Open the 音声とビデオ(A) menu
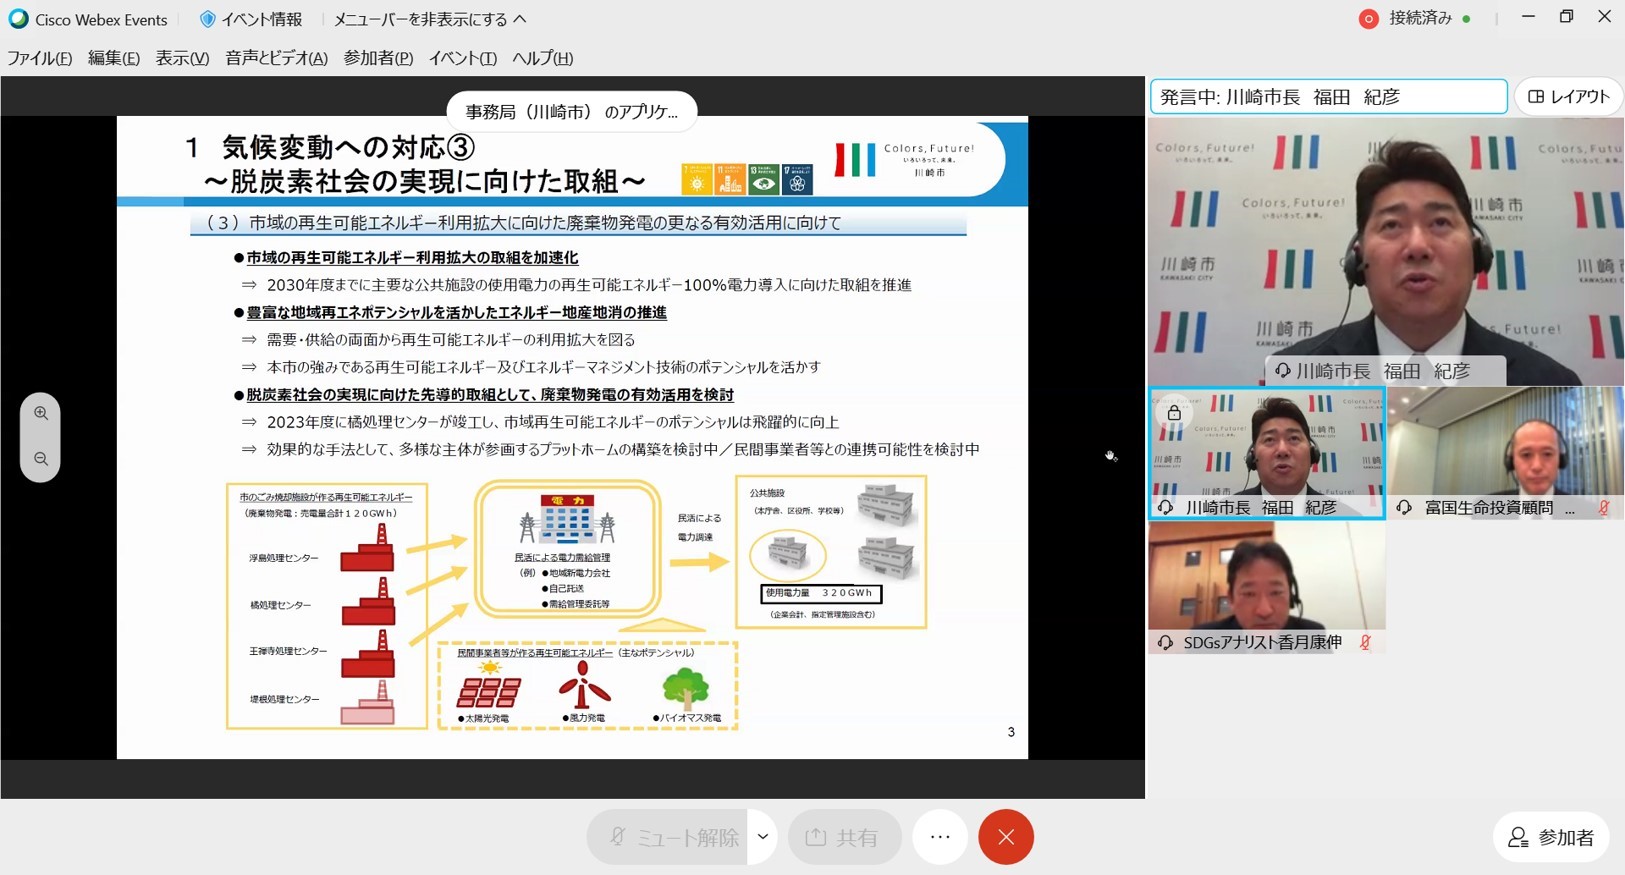1625x875 pixels. coord(276,58)
